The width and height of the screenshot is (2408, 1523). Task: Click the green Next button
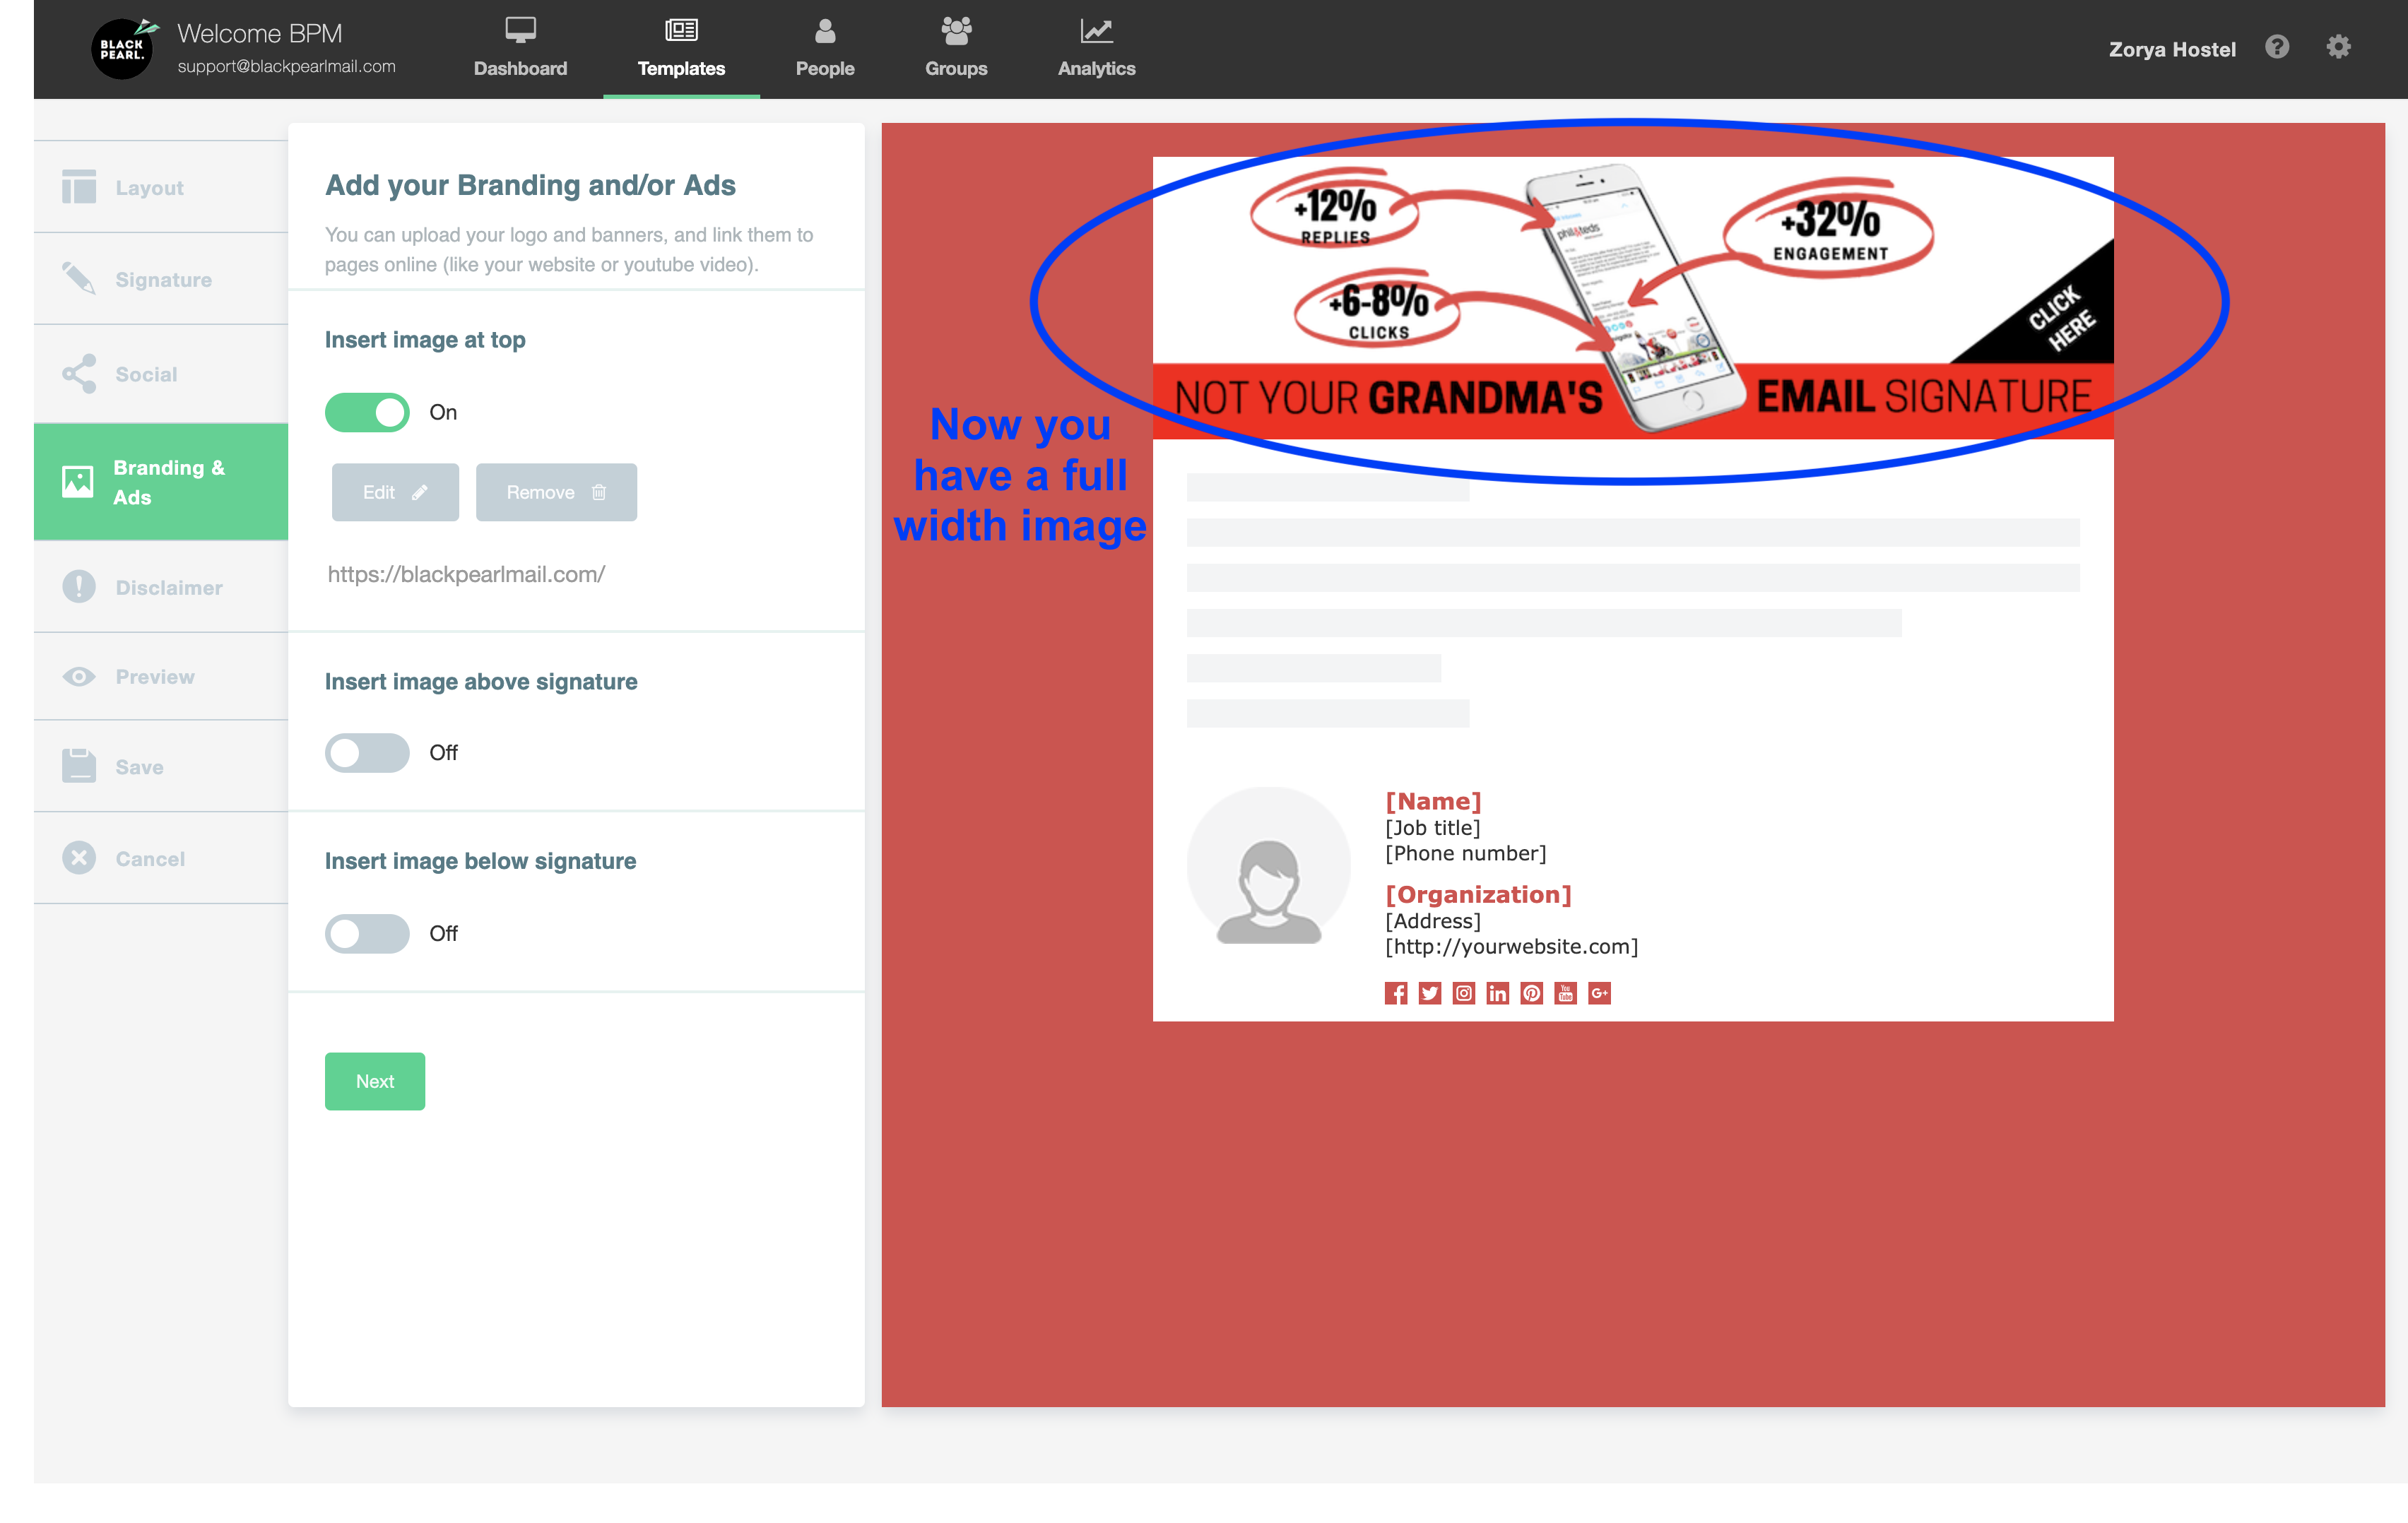point(375,1081)
